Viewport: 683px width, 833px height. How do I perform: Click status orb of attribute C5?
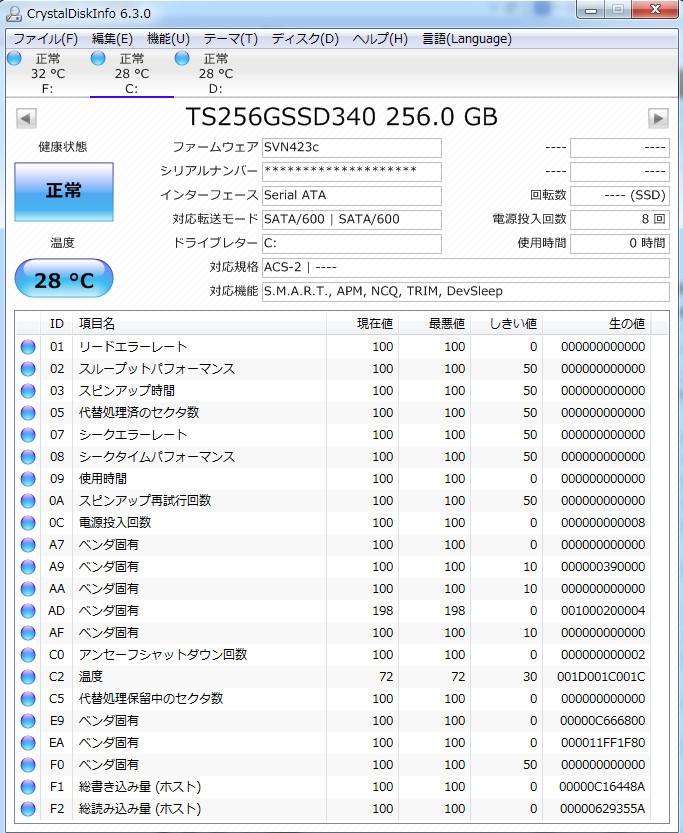point(28,699)
